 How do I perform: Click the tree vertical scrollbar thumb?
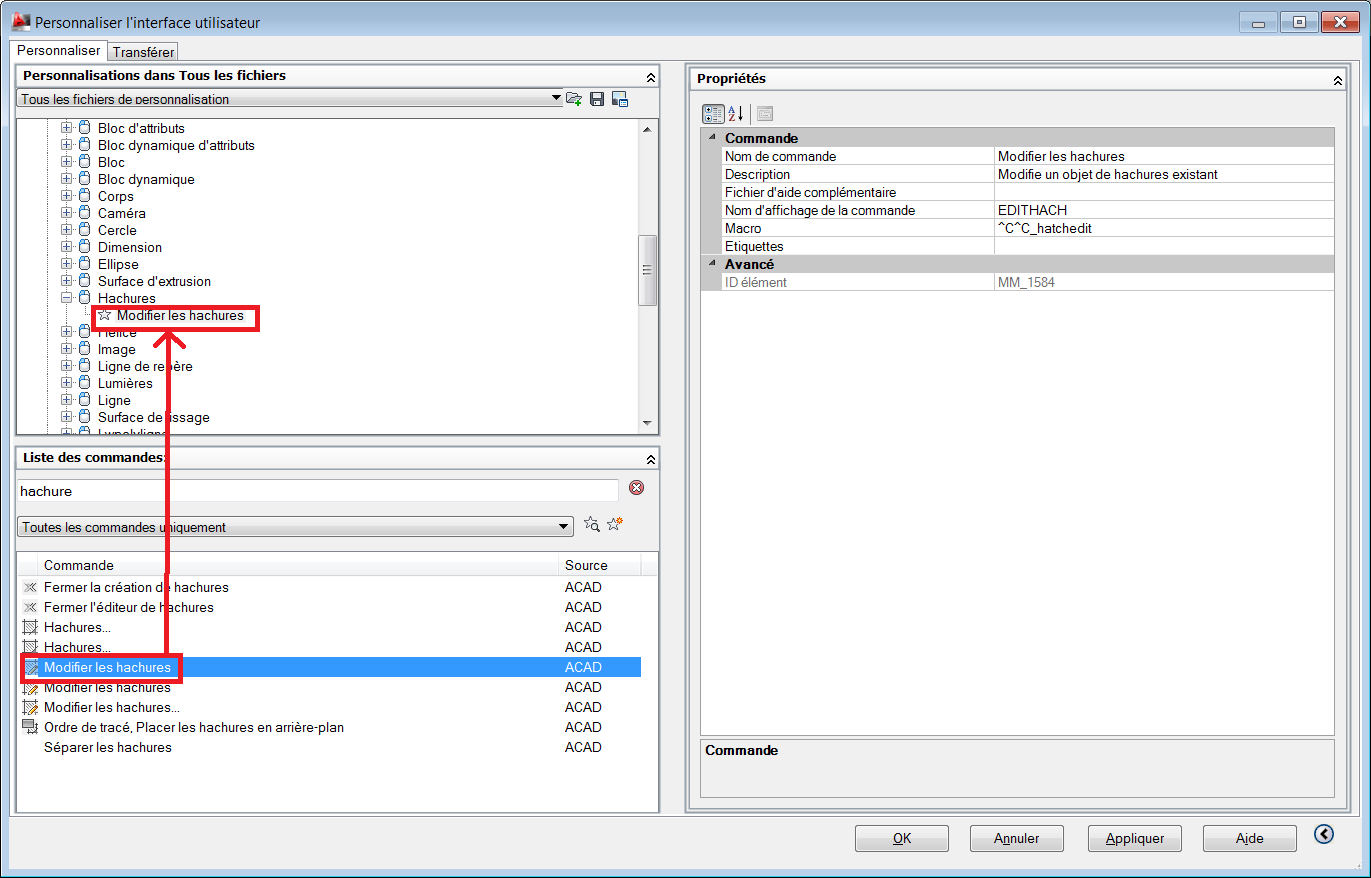tap(647, 270)
